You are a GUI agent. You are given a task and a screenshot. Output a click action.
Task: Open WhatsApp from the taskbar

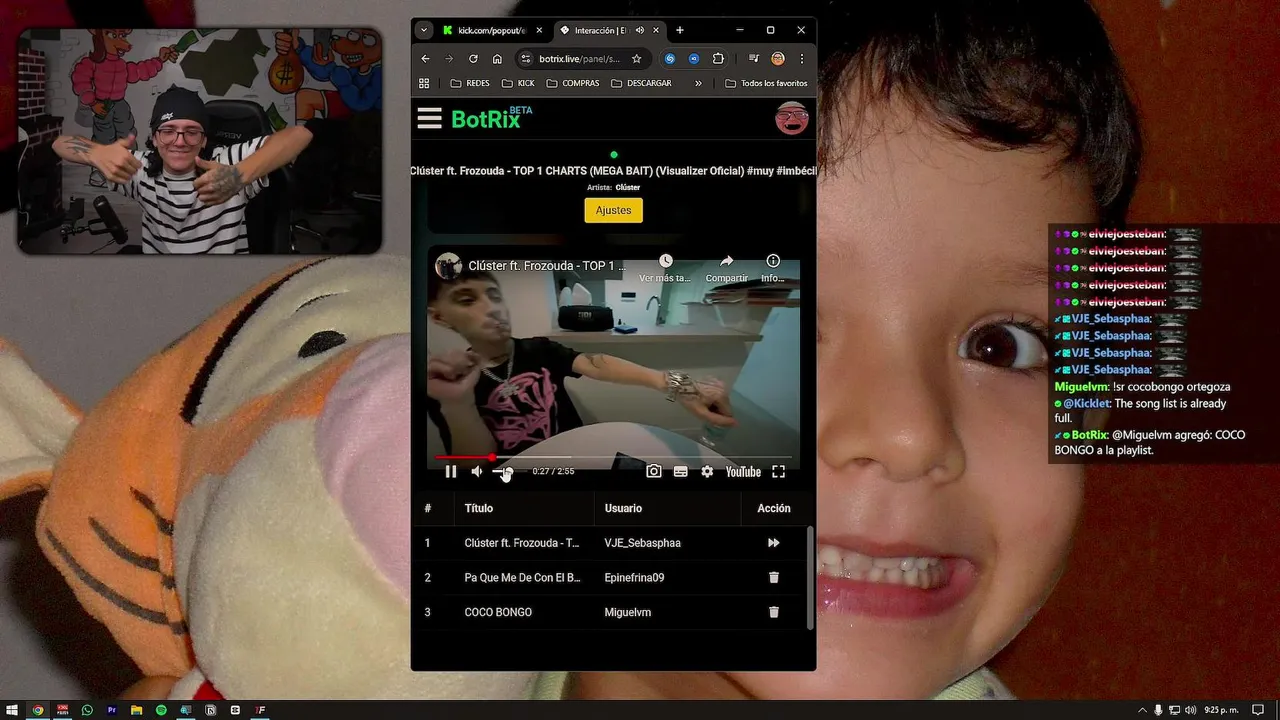[x=87, y=710]
